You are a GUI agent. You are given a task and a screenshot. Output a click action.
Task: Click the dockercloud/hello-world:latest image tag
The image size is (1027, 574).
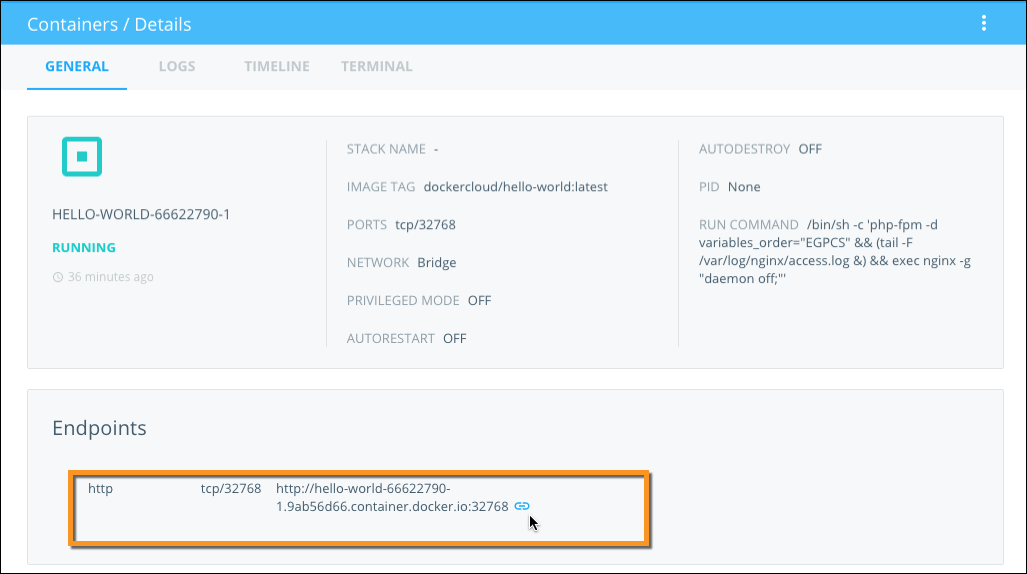tap(515, 187)
